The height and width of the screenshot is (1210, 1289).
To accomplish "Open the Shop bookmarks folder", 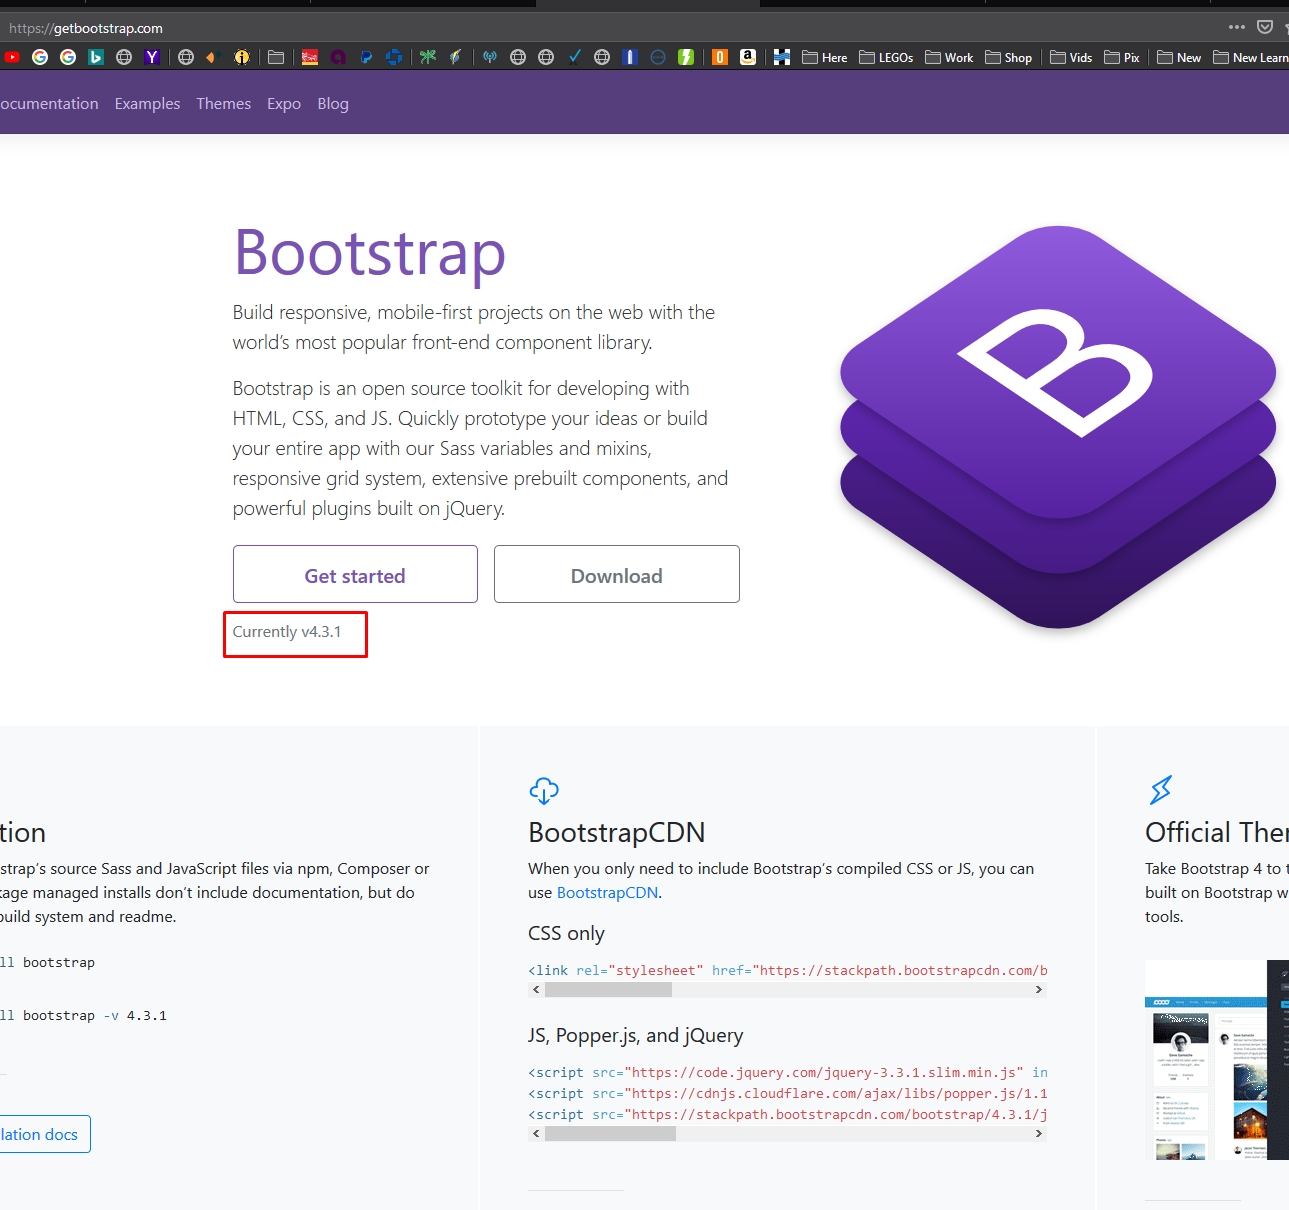I will tap(1008, 57).
